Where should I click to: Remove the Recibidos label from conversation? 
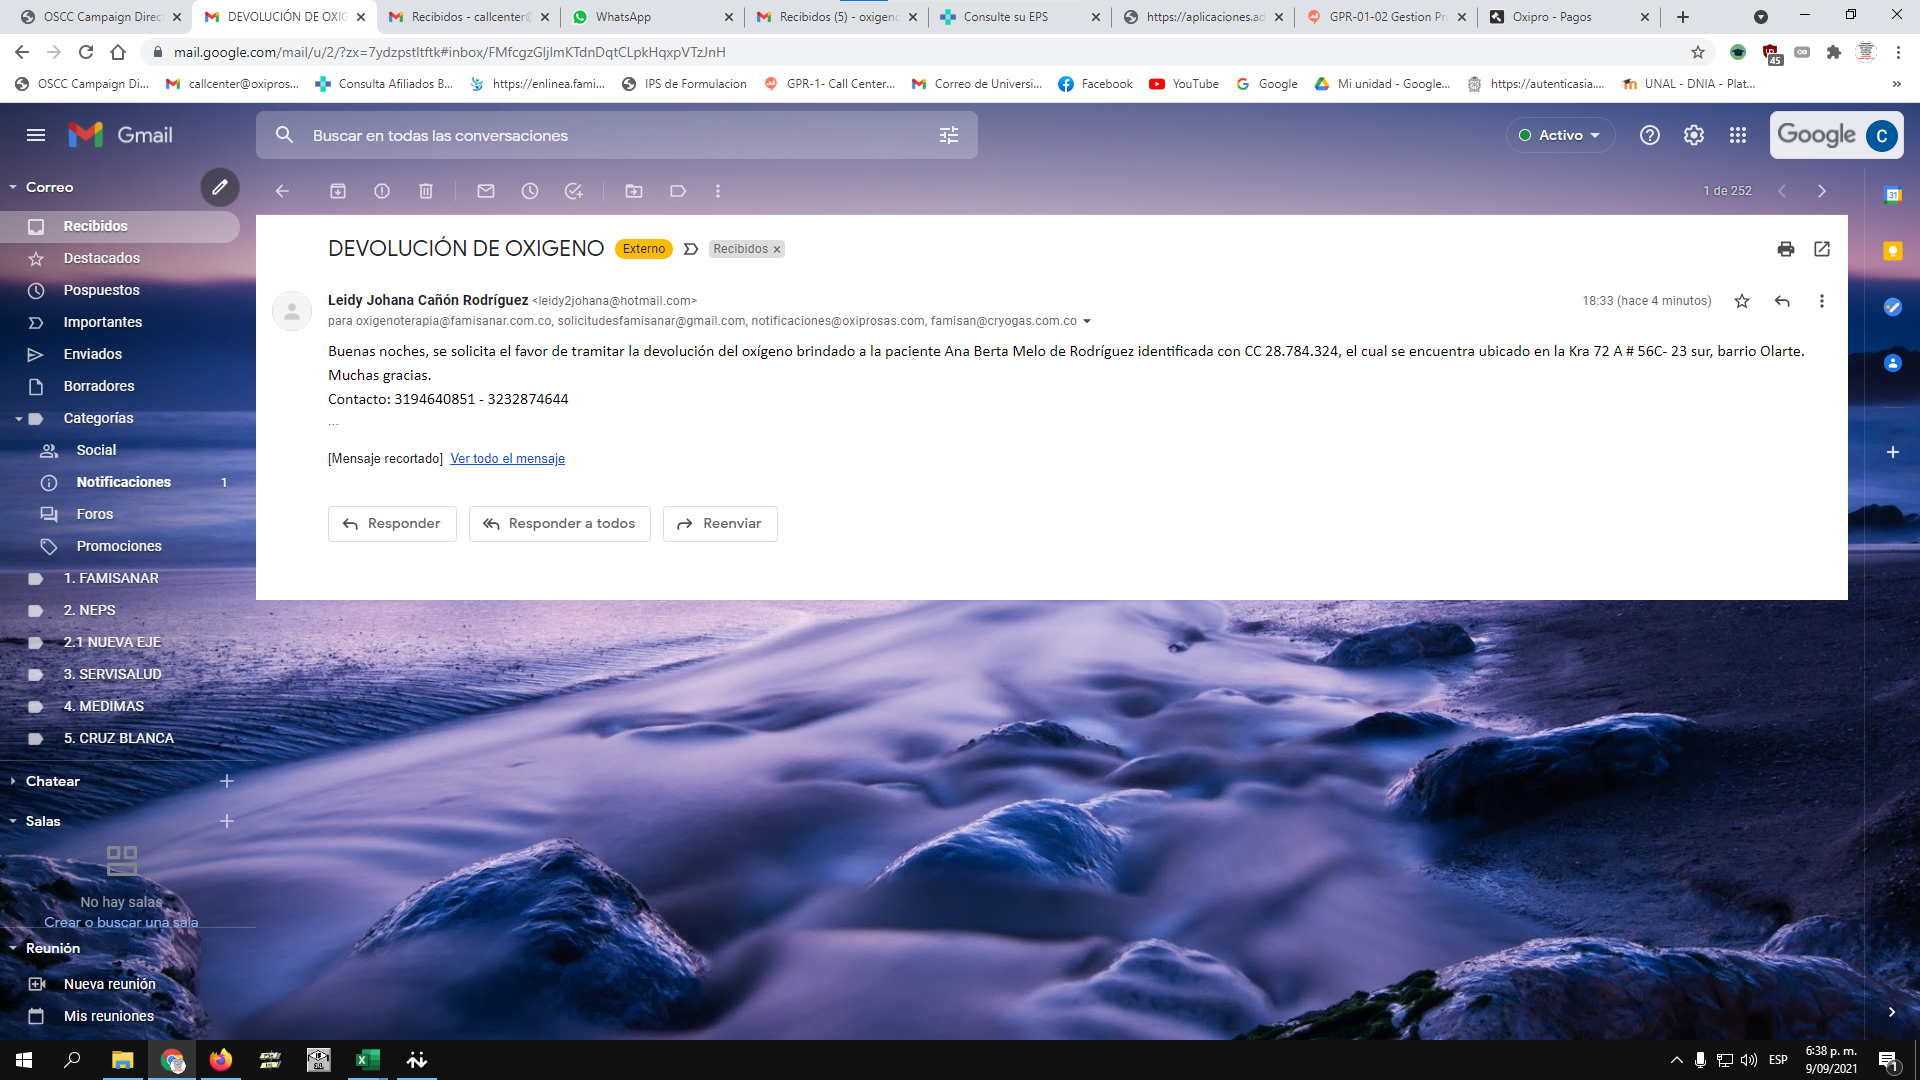point(777,250)
